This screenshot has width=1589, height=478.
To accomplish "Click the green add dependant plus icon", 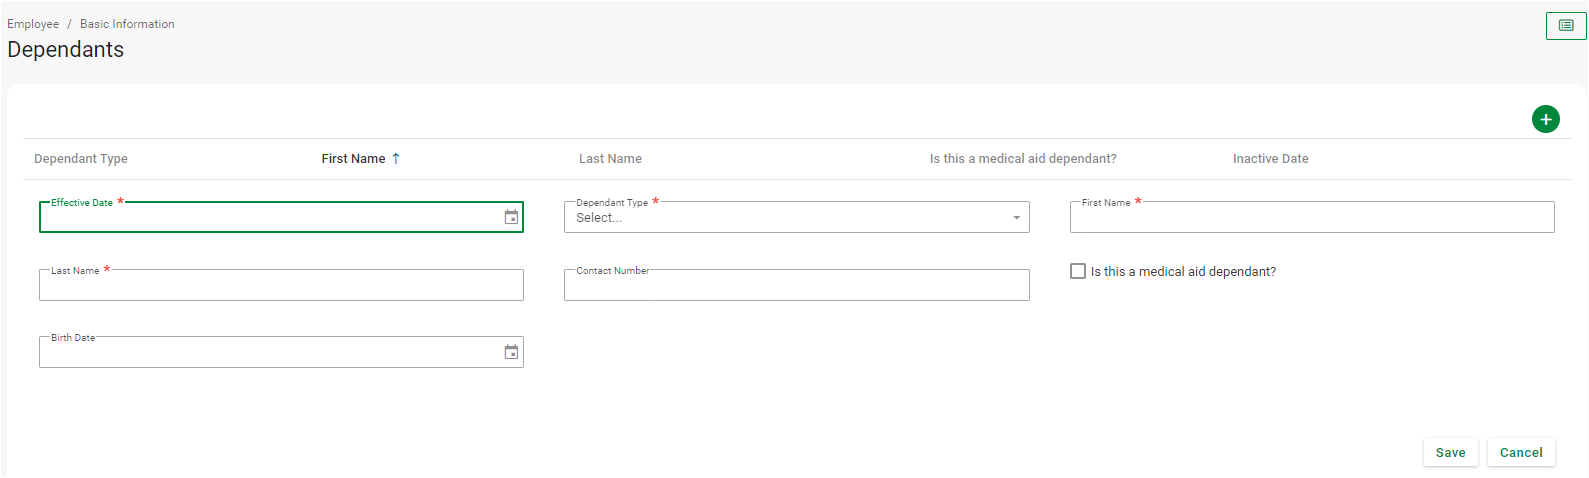I will [1545, 120].
